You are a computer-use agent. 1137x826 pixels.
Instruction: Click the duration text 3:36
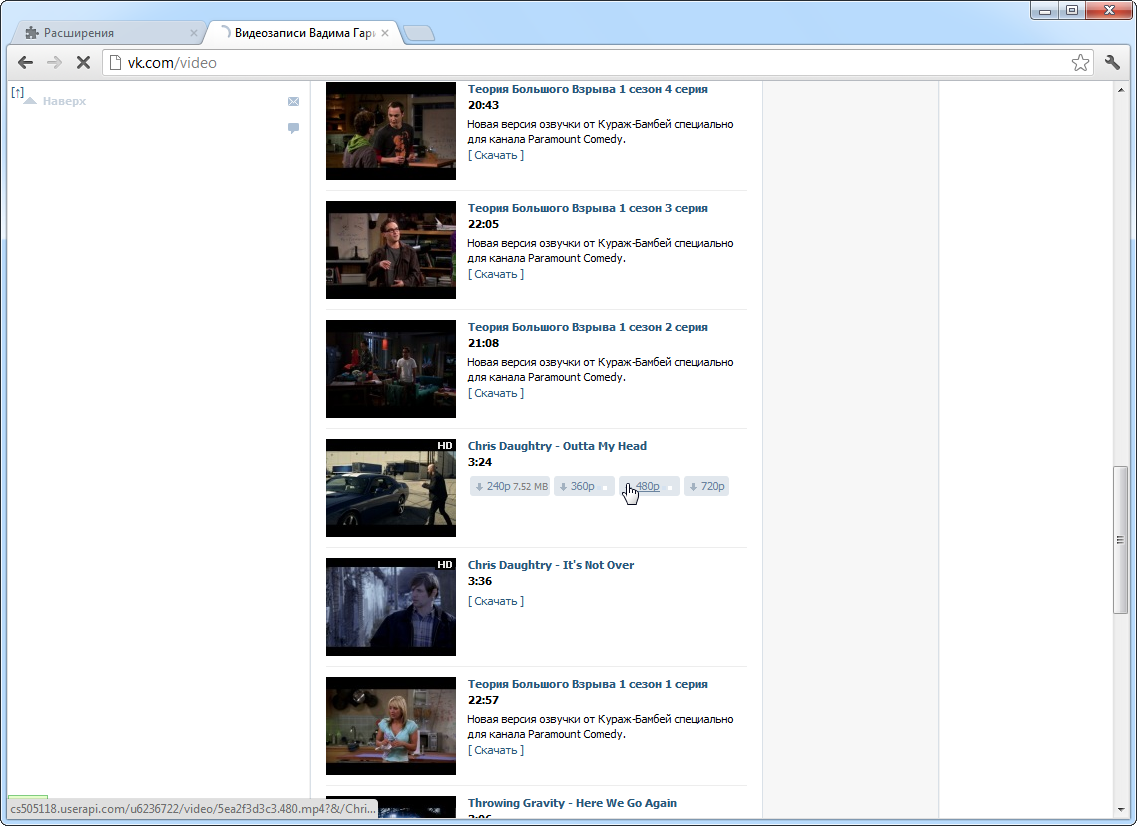[479, 581]
